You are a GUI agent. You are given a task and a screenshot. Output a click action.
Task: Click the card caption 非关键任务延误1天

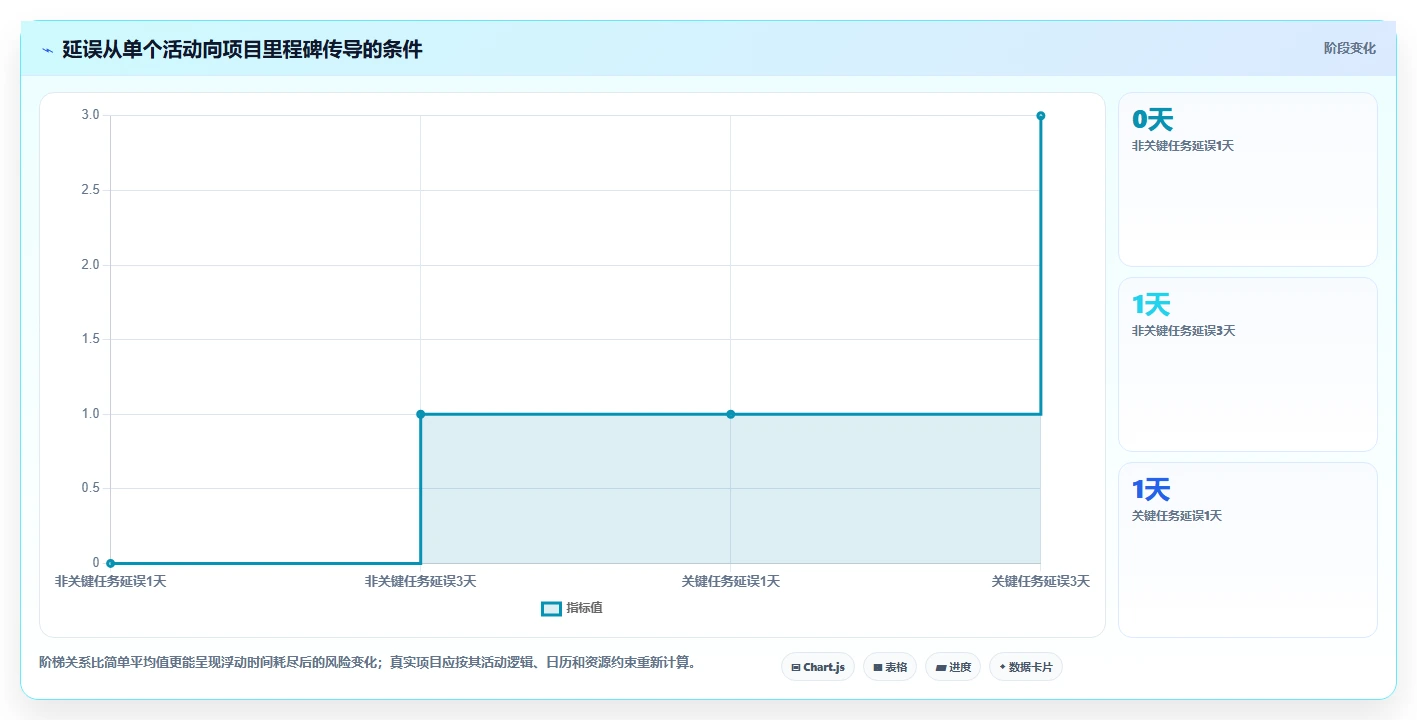[1183, 146]
